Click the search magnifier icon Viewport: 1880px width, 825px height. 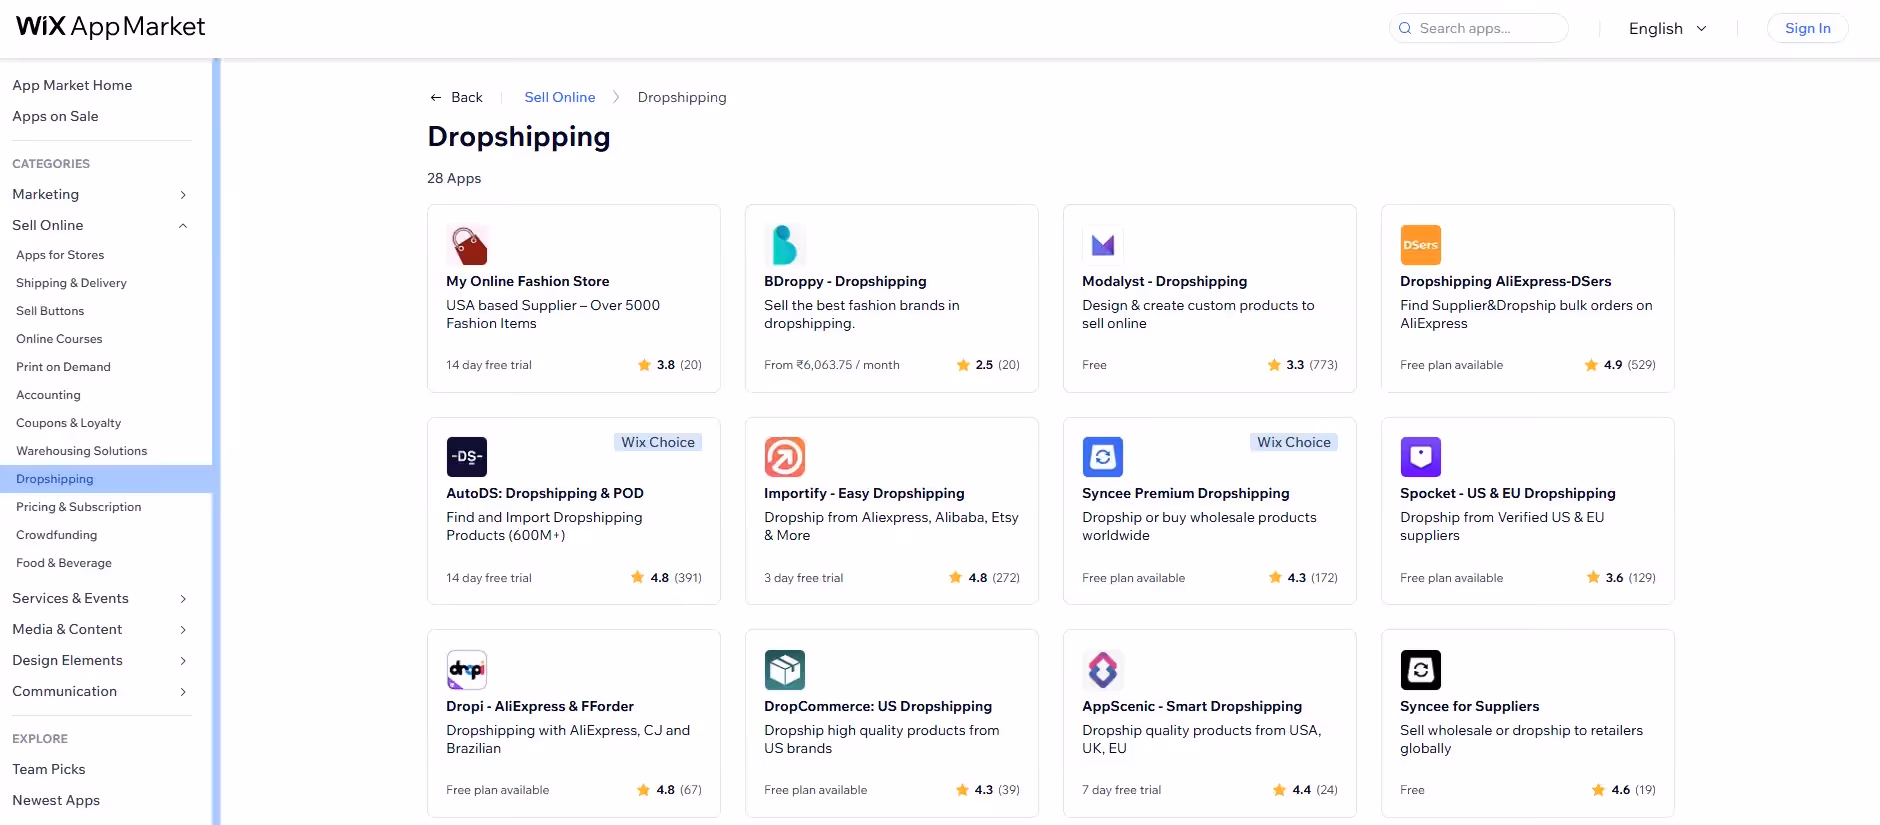click(x=1405, y=28)
